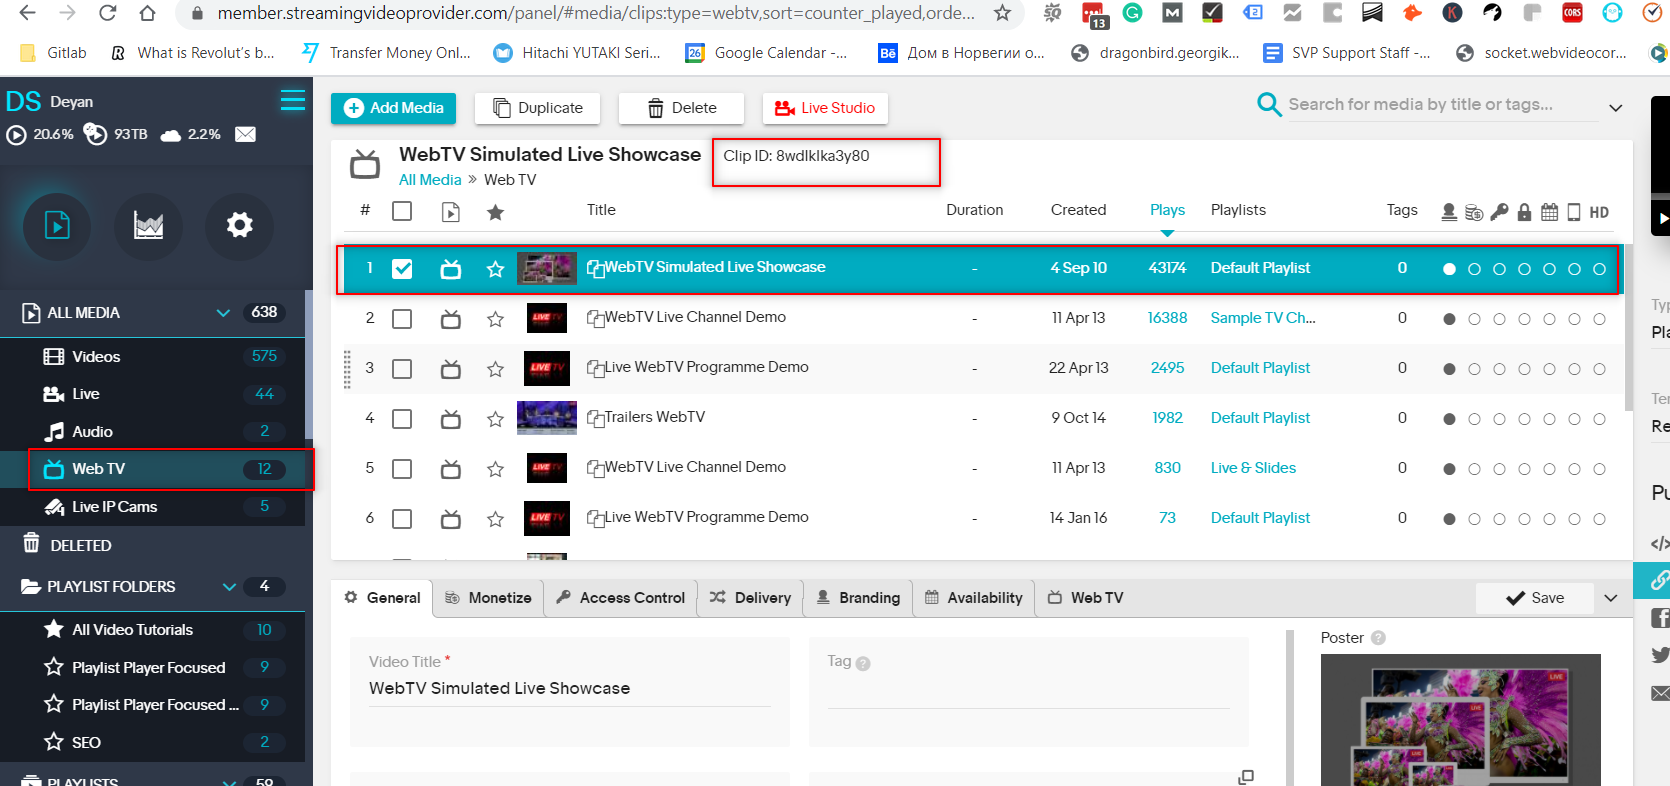1670x786 pixels.
Task: Click the statistics chart icon
Action: [x=148, y=226]
